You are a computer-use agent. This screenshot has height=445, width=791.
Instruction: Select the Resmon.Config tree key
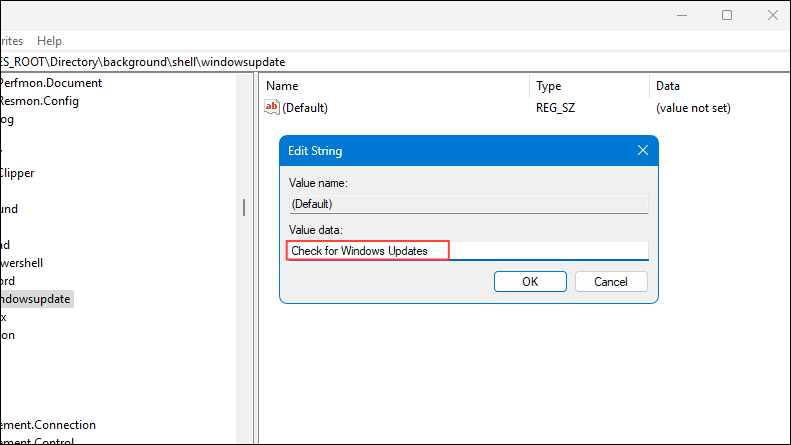39,101
